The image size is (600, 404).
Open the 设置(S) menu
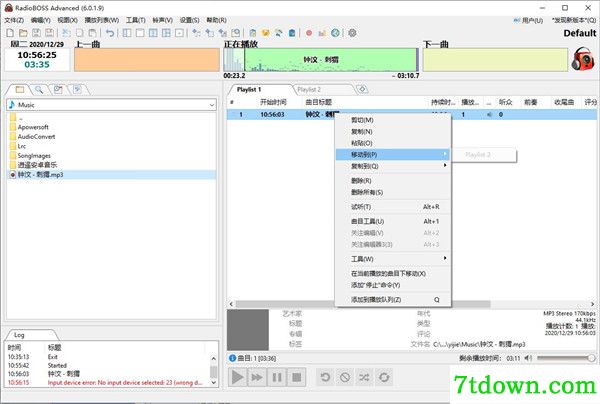[x=189, y=20]
